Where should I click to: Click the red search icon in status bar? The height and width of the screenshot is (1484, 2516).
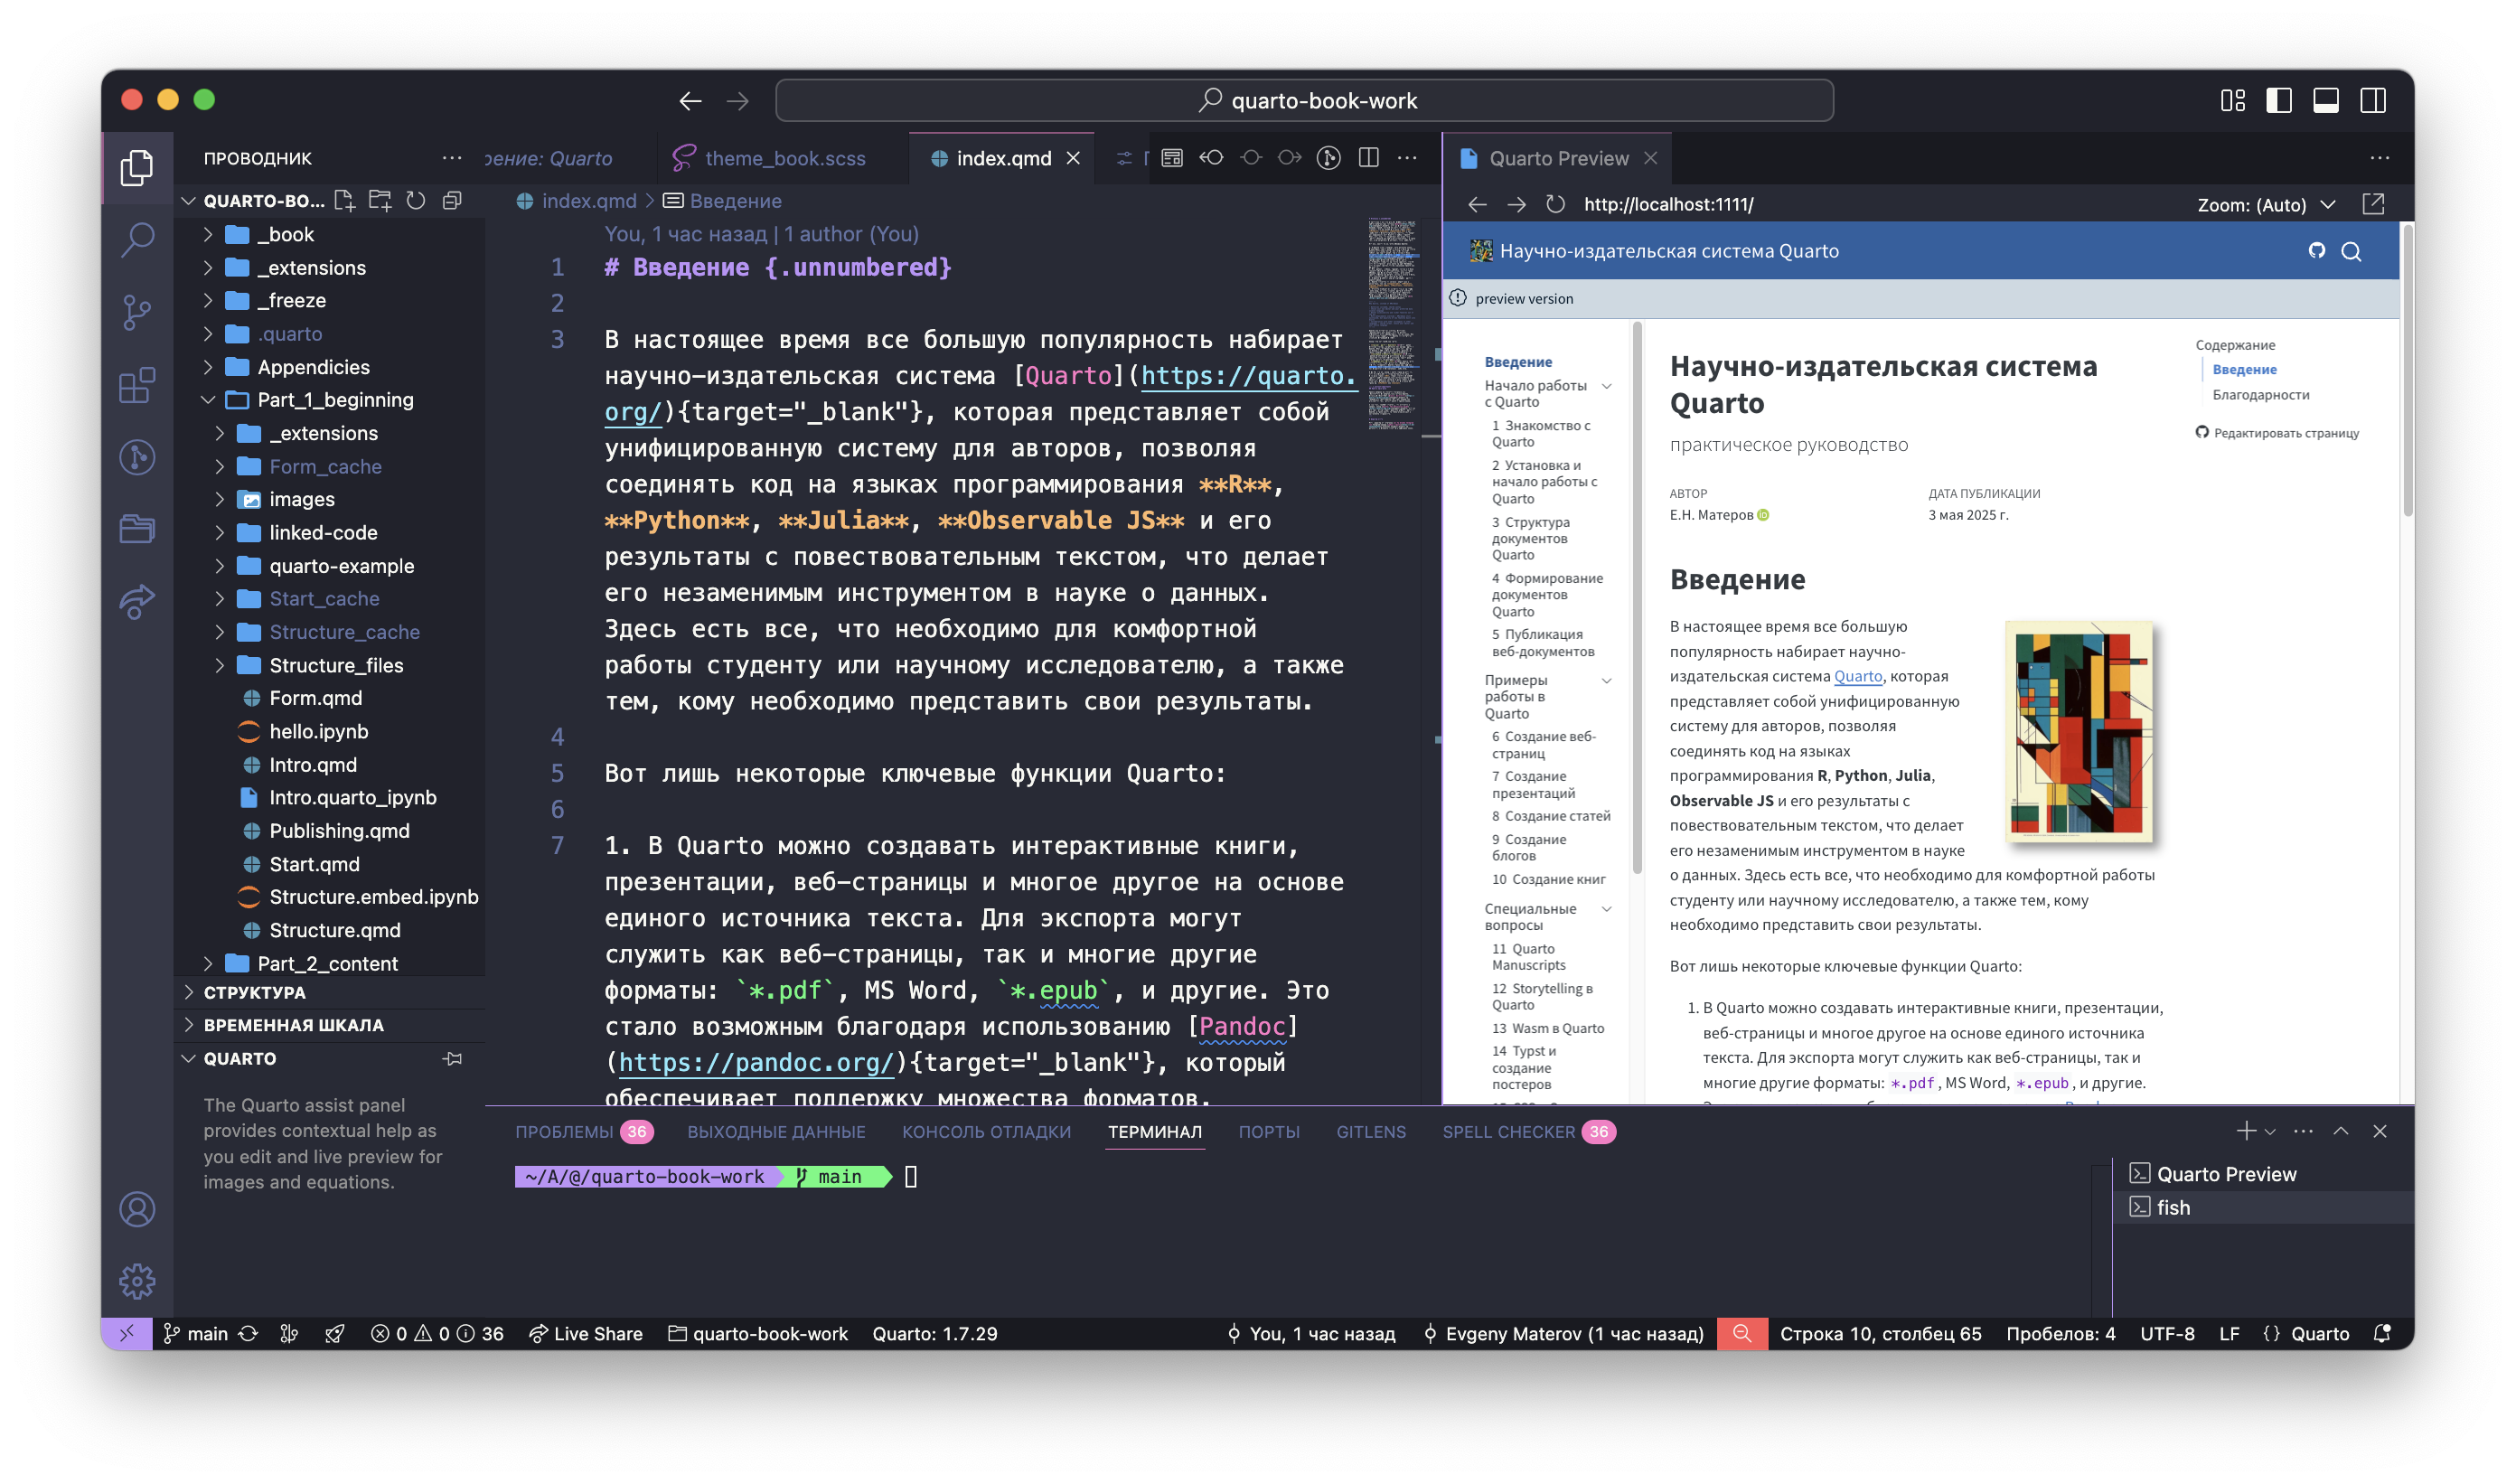point(1742,1334)
